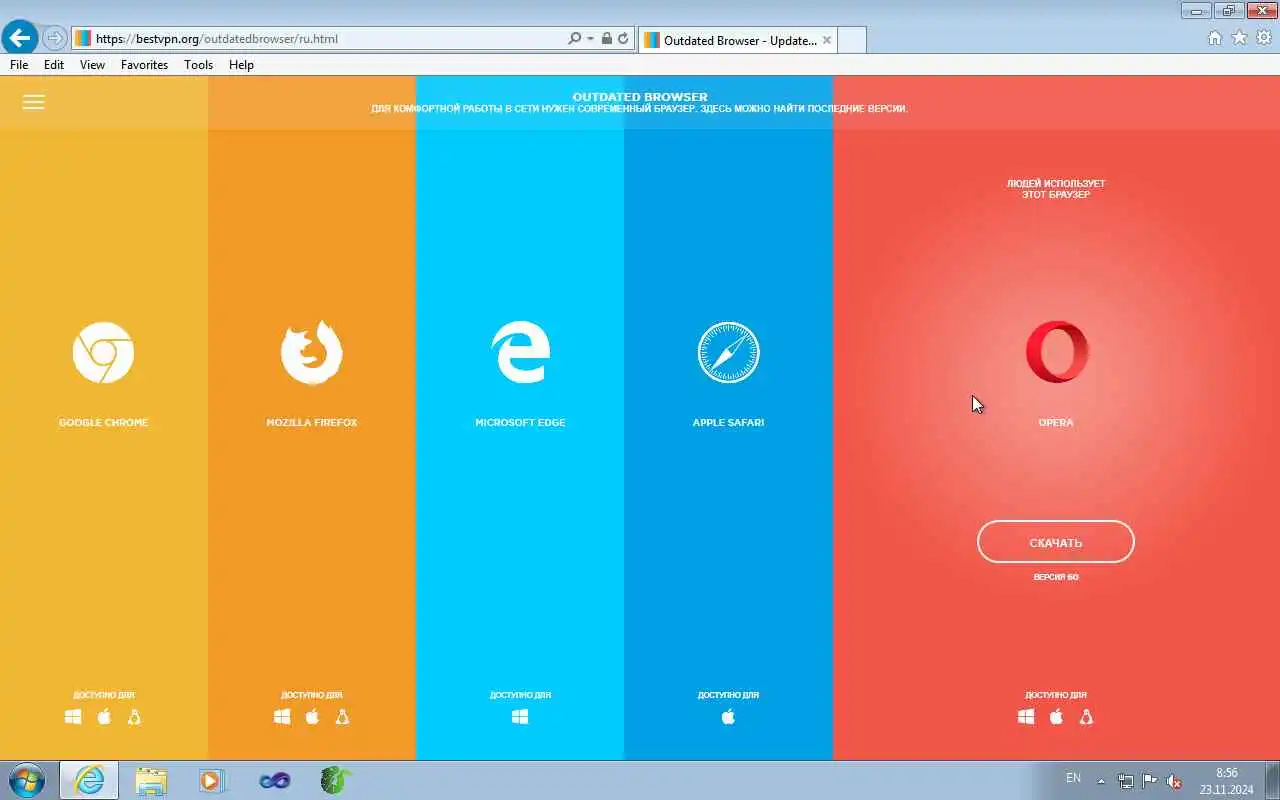Screen dimensions: 1280x800
Task: Close the Outdated Browser tab
Action: [826, 40]
